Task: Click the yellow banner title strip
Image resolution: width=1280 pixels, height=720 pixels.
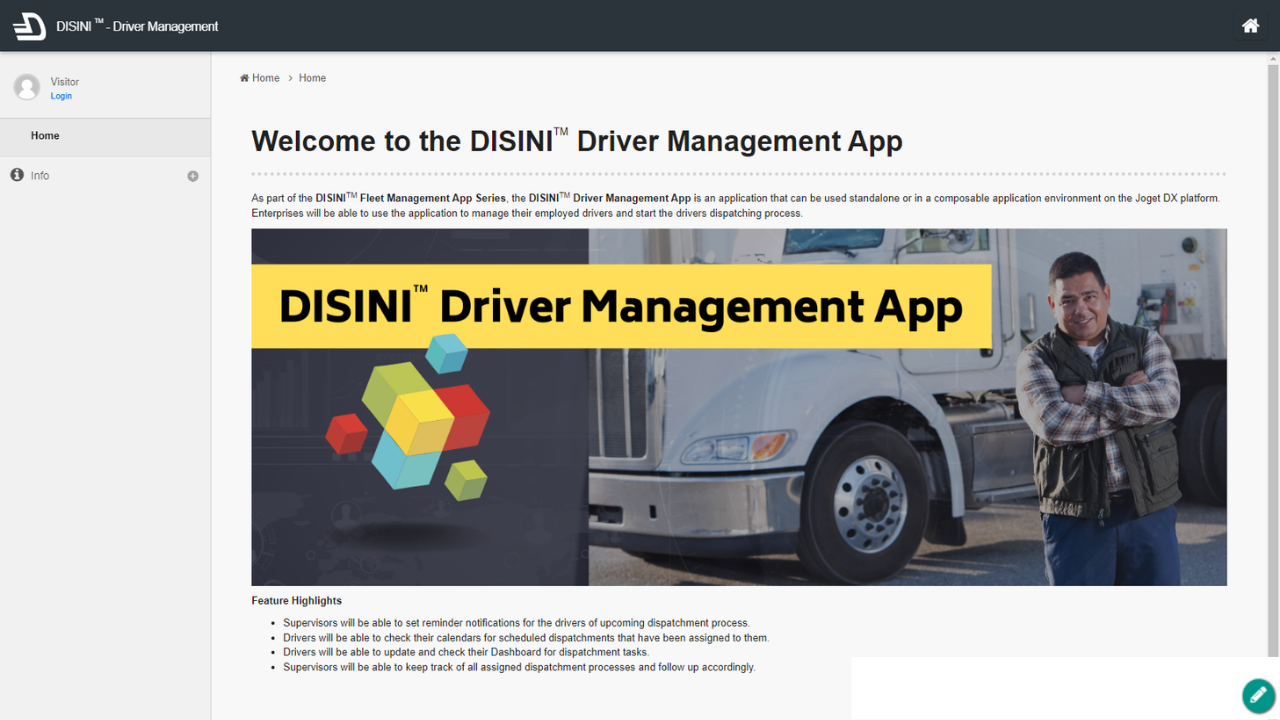Action: (x=620, y=306)
